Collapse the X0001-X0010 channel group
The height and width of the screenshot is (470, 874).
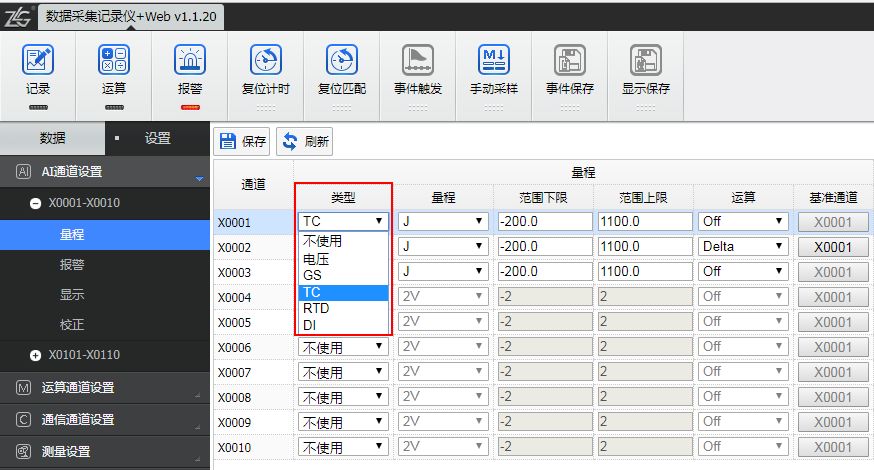point(36,204)
